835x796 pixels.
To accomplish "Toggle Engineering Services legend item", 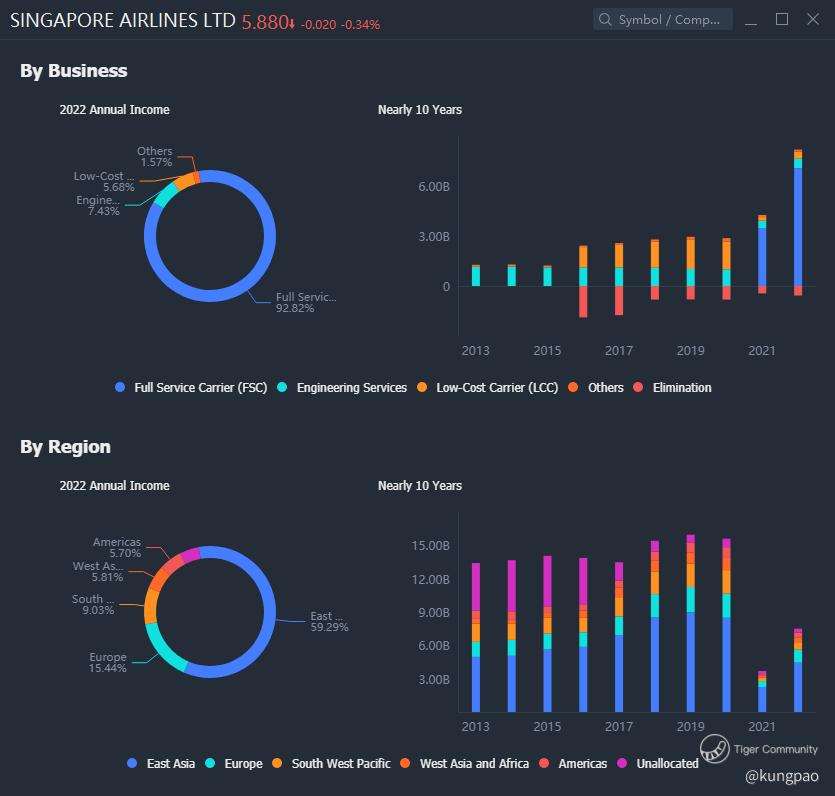I will point(342,388).
